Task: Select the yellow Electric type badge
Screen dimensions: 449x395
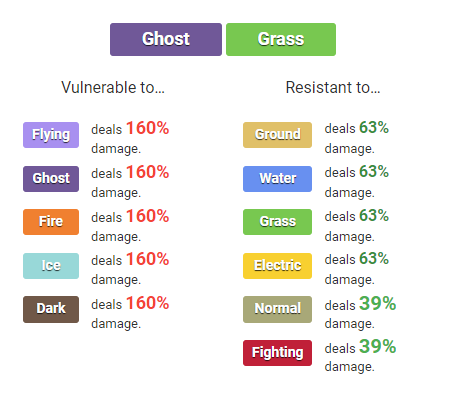Action: [x=277, y=266]
